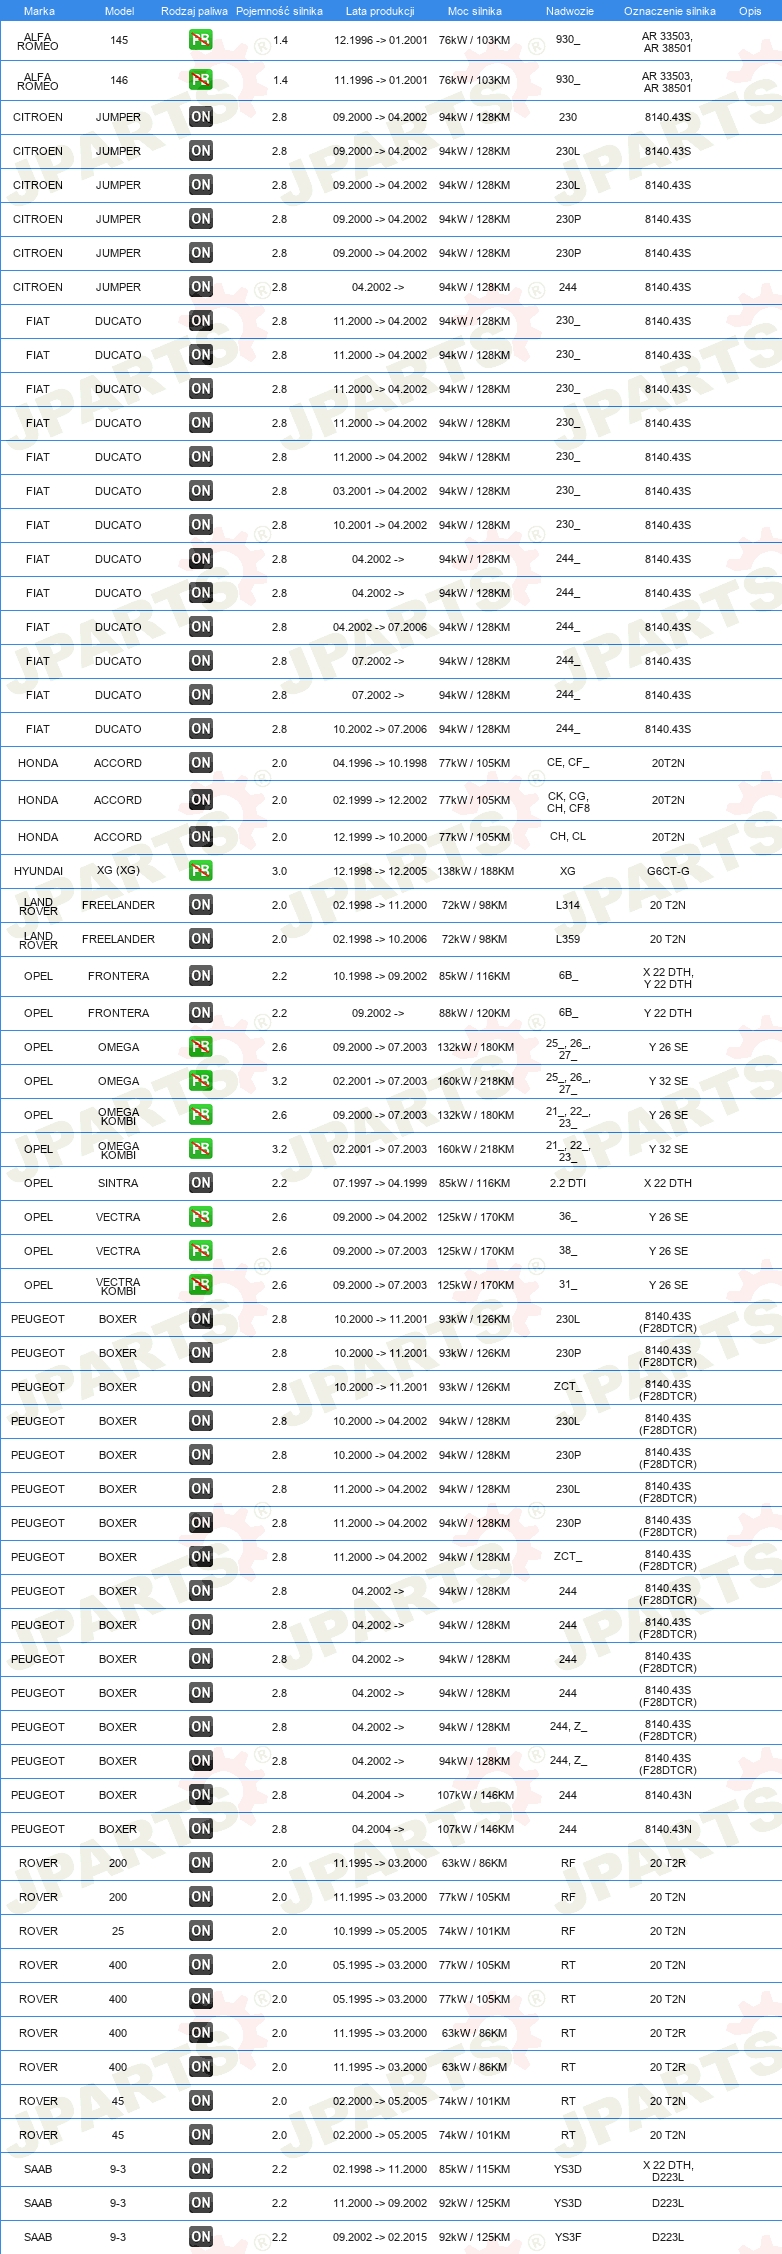Click the PB icon for Opel Omega 2.6 with body 25_, 26_, 27_

point(200,1047)
